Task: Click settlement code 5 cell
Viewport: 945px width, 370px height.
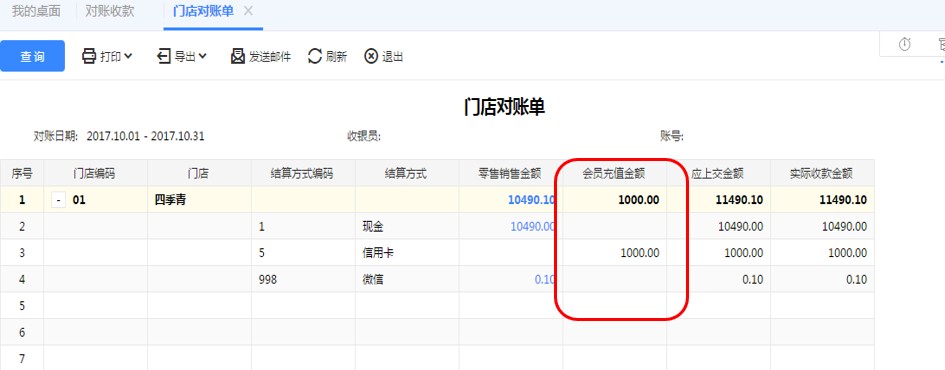Action: coord(303,253)
